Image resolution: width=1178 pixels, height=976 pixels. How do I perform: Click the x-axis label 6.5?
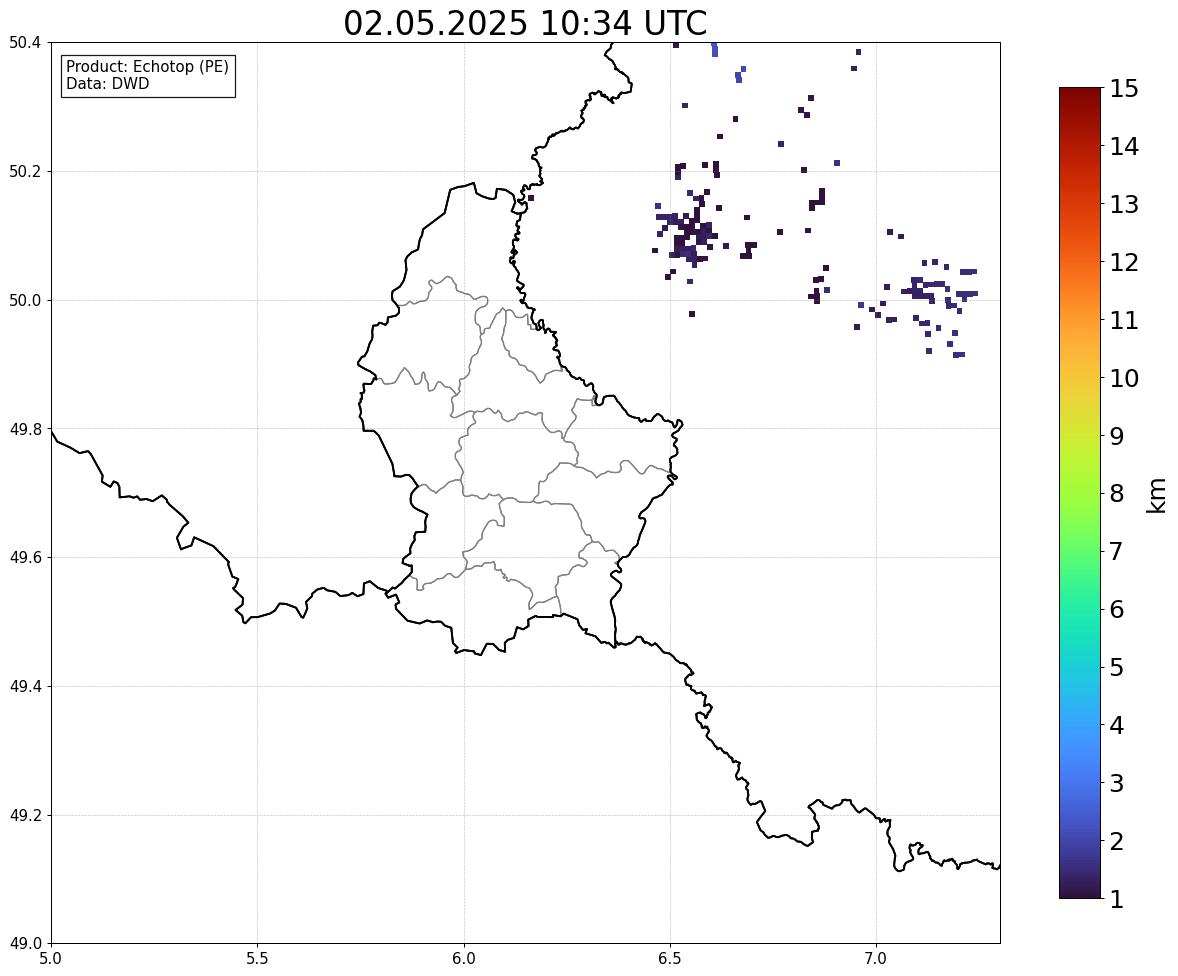coord(670,959)
